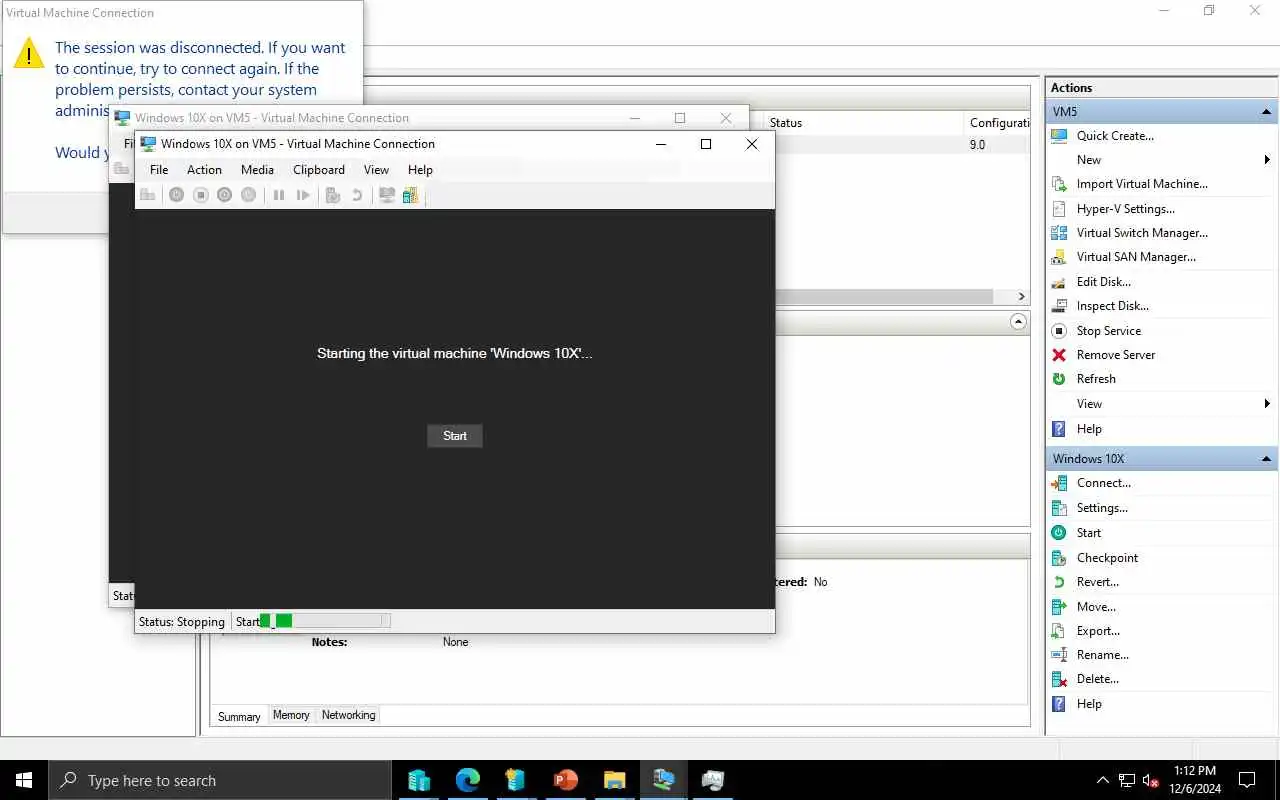The image size is (1280, 800).
Task: Expand the New submenu in Actions
Action: point(1267,160)
